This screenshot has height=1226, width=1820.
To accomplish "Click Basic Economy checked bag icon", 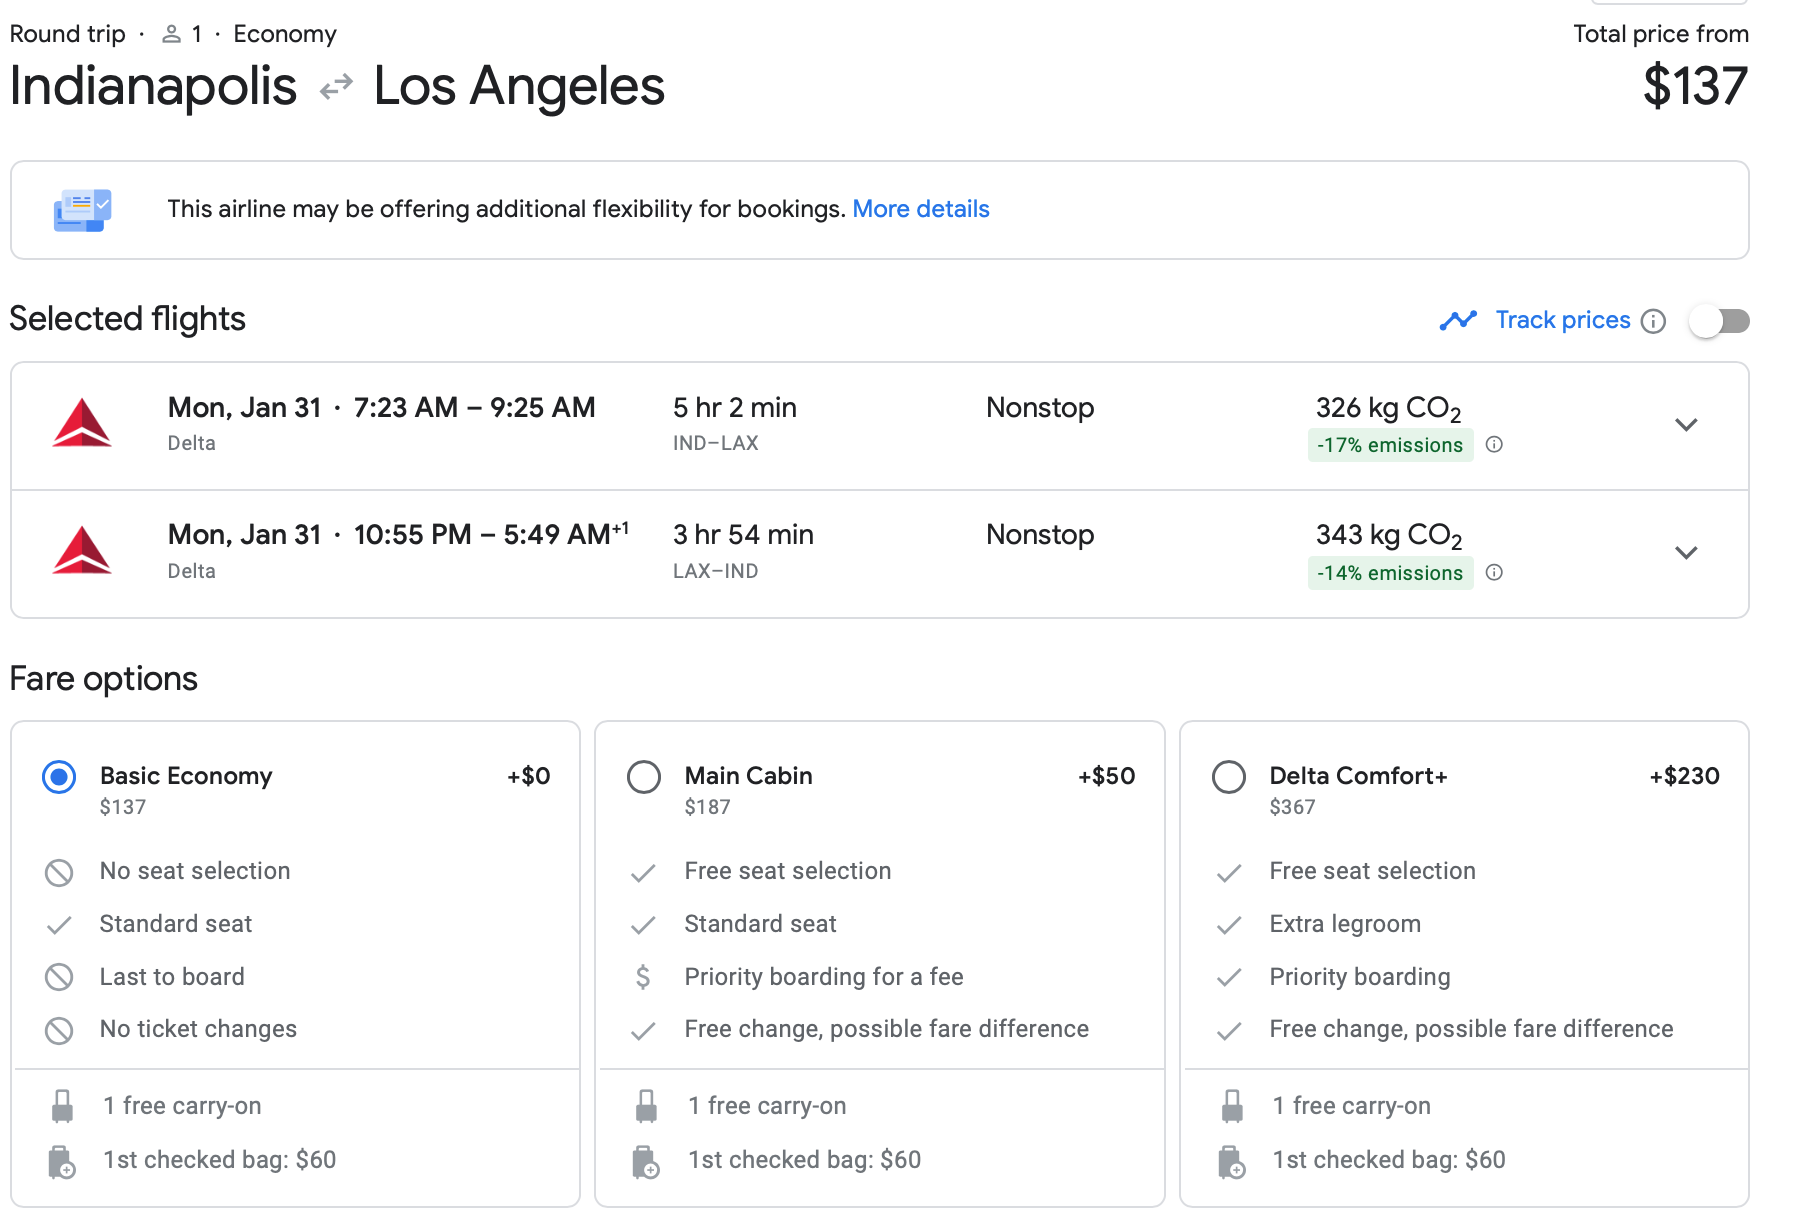I will click(62, 1162).
